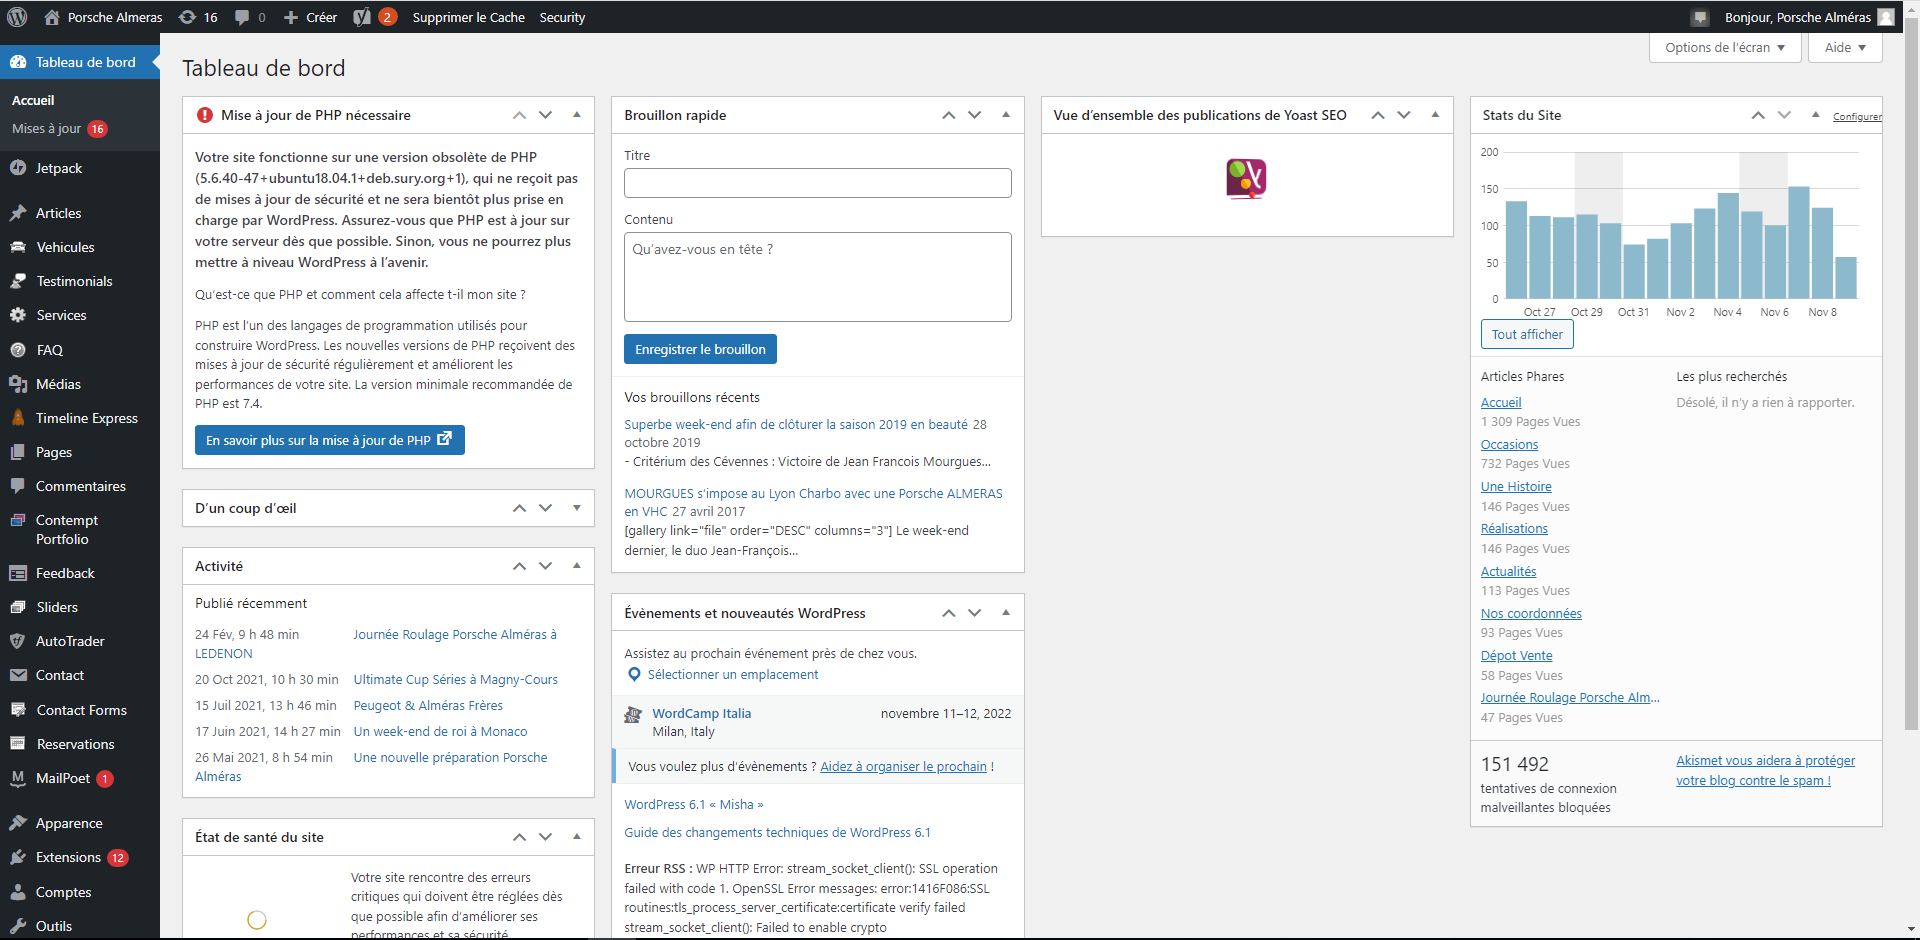
Task: Expand the Aide help dropdown
Action: [x=1845, y=47]
